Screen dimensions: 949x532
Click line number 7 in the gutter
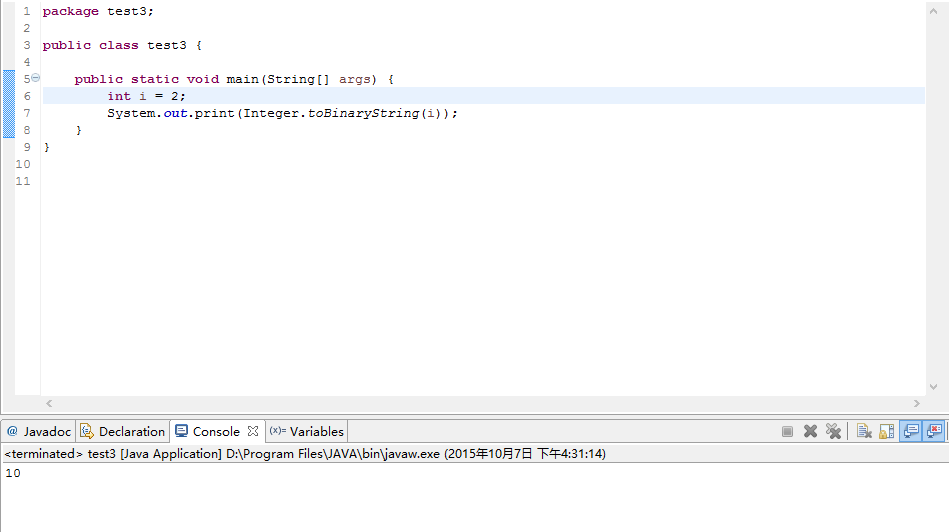click(27, 113)
